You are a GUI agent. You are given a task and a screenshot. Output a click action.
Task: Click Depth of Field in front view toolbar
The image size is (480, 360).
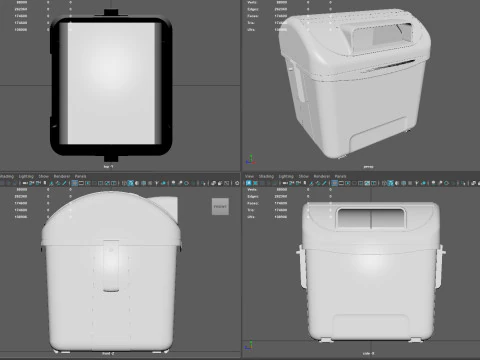click(x=193, y=183)
